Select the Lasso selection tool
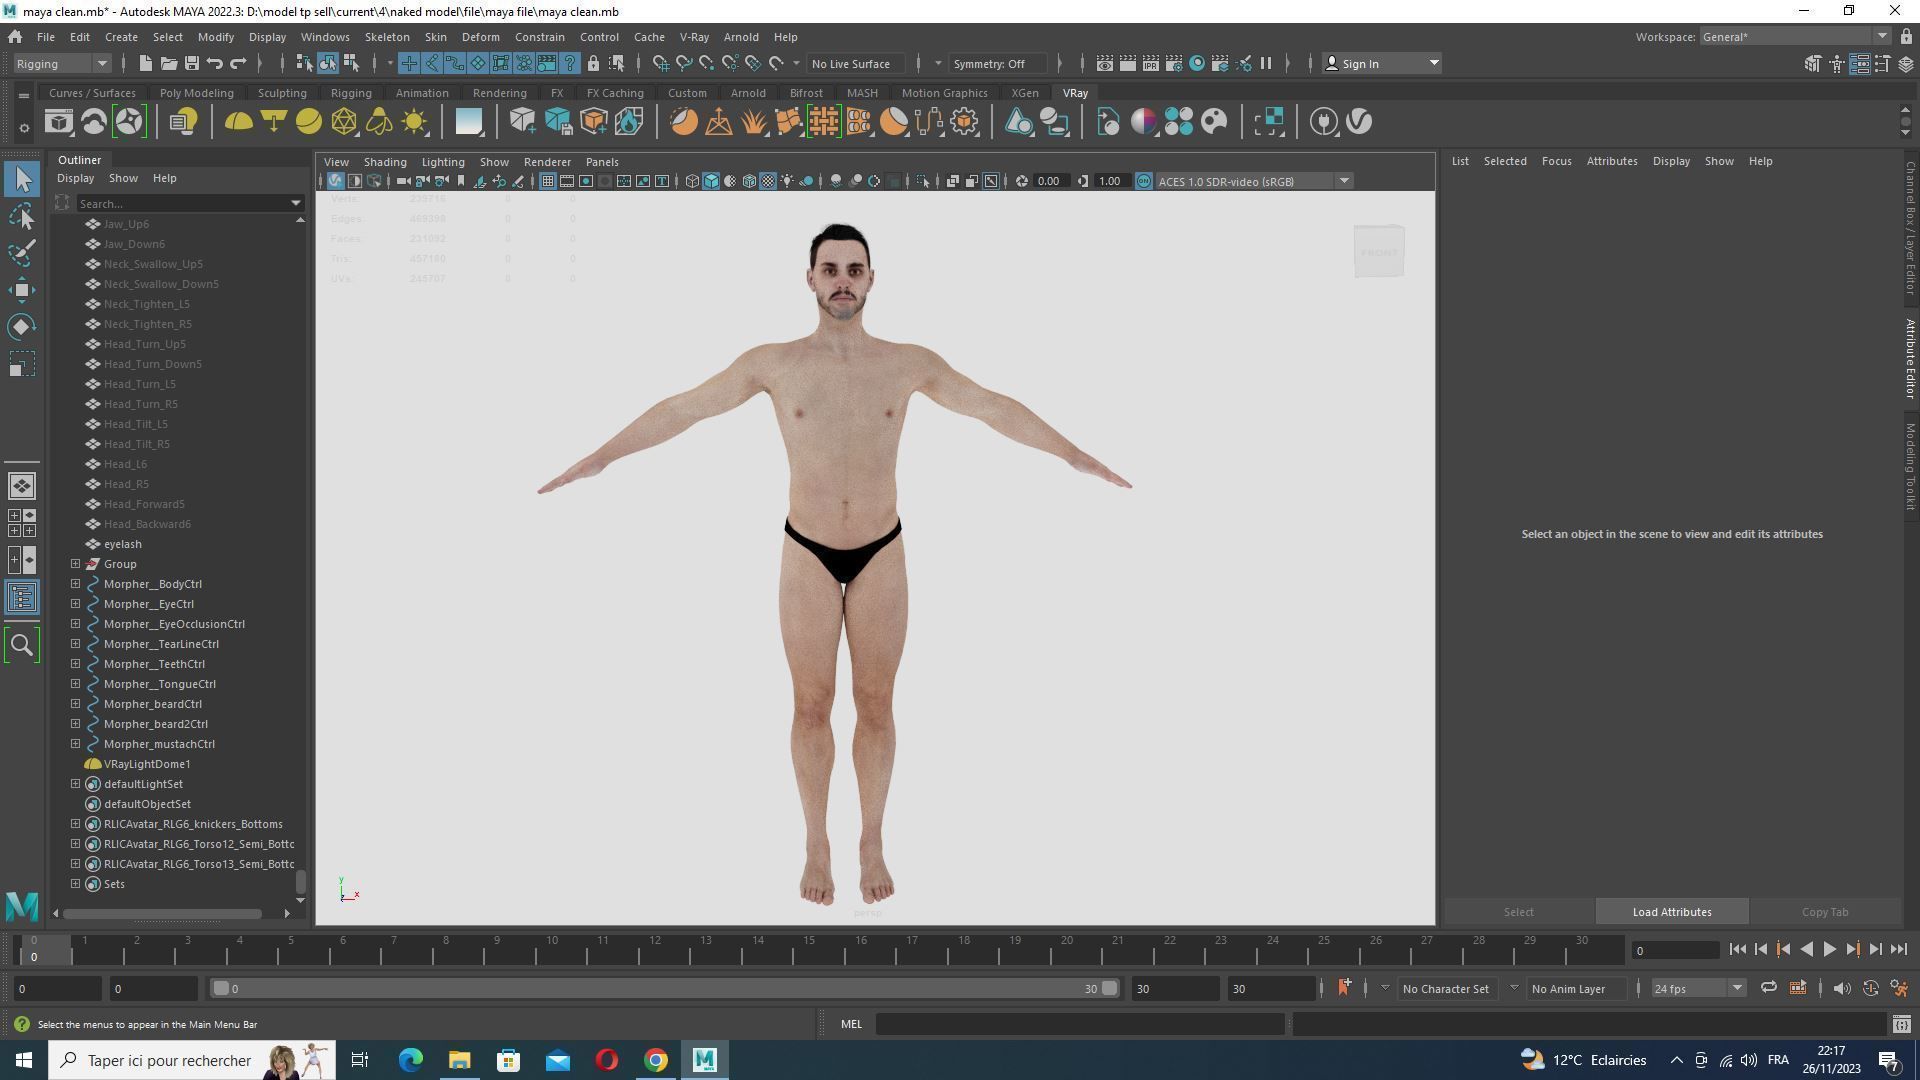Viewport: 1920px width, 1080px height. (22, 216)
